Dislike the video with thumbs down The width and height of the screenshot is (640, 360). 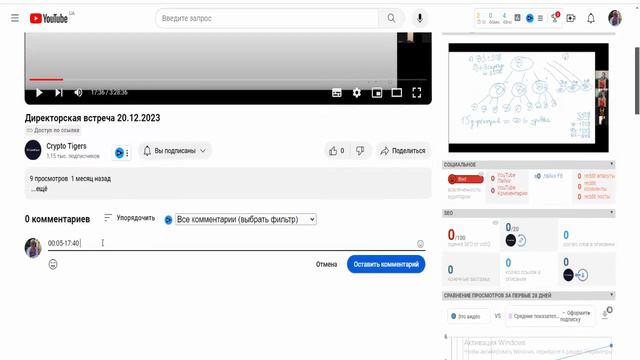pos(360,151)
